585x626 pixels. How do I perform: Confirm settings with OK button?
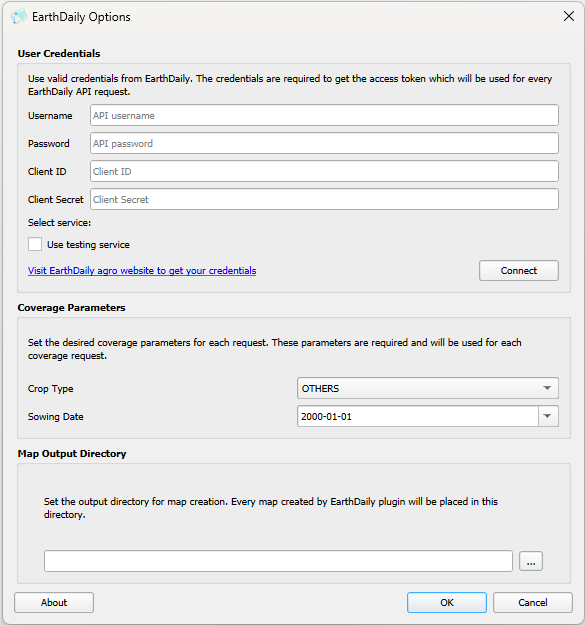coord(447,602)
